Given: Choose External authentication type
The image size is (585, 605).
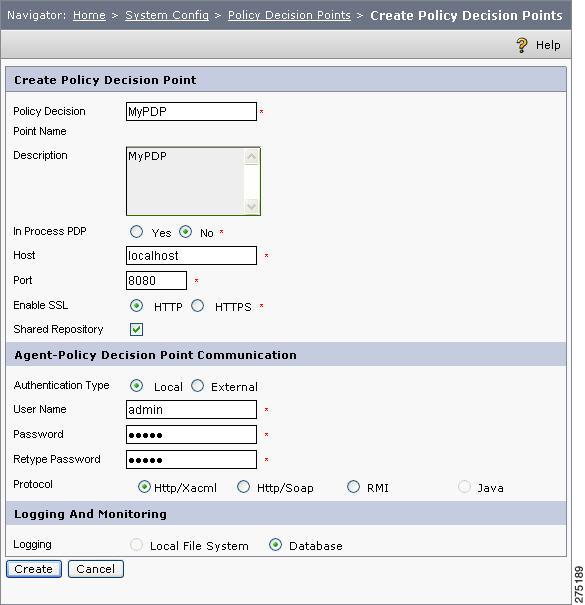Looking at the screenshot, I should pyautogui.click(x=198, y=385).
